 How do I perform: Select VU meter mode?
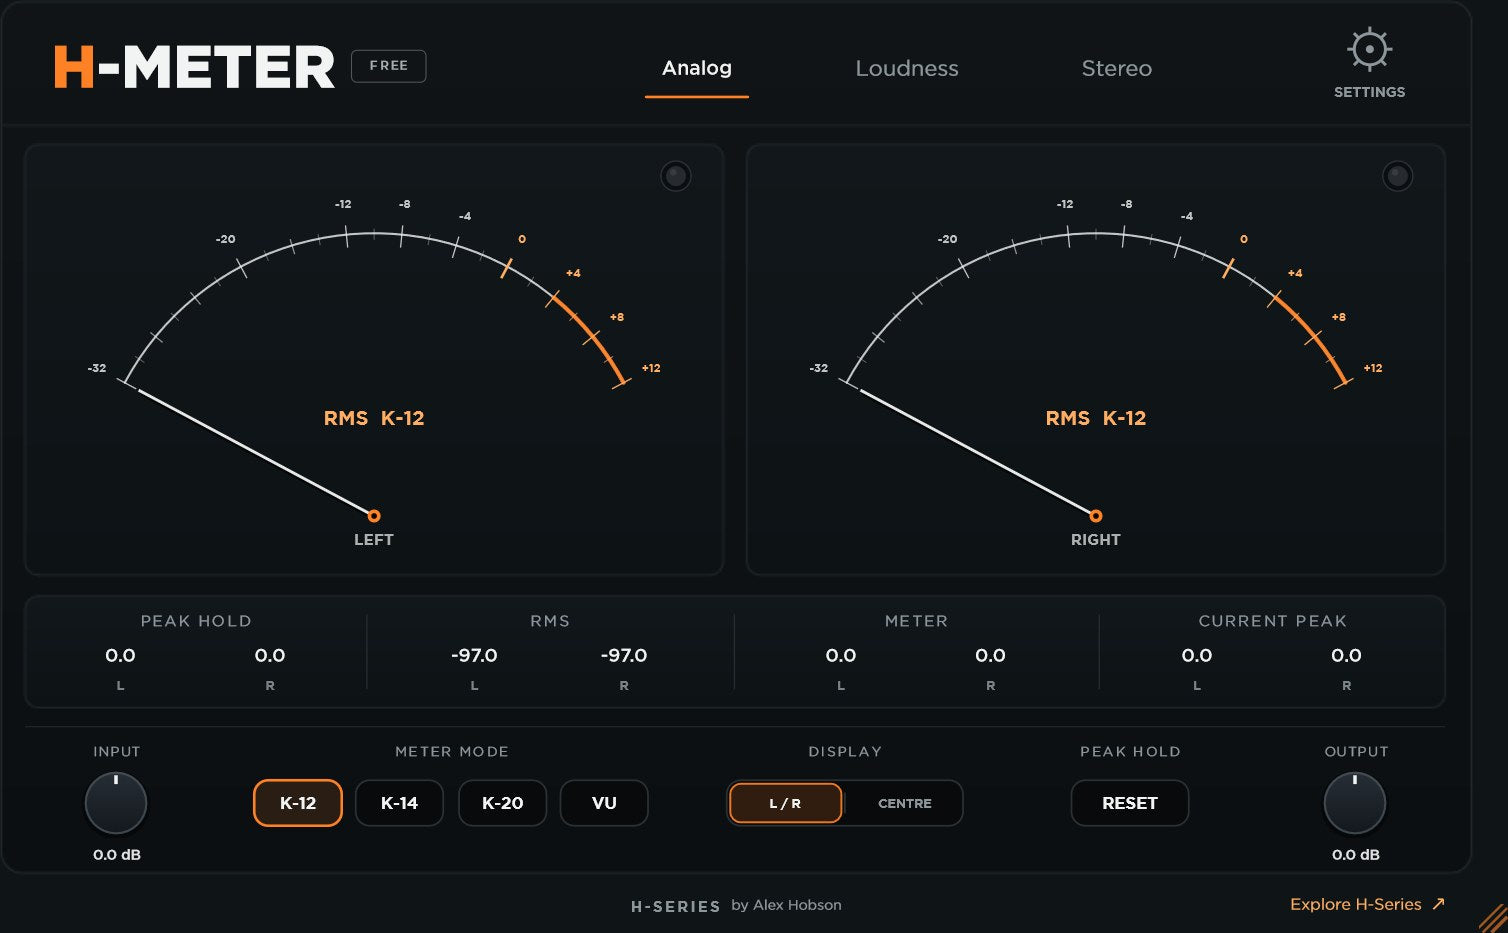604,803
